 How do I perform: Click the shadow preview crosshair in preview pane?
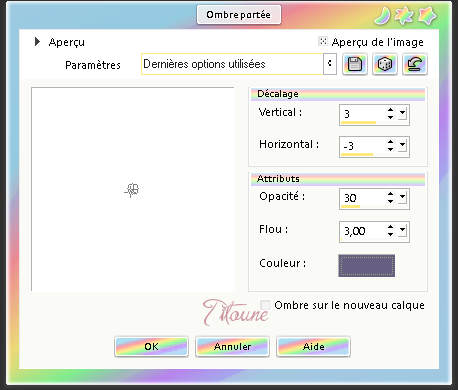132,190
